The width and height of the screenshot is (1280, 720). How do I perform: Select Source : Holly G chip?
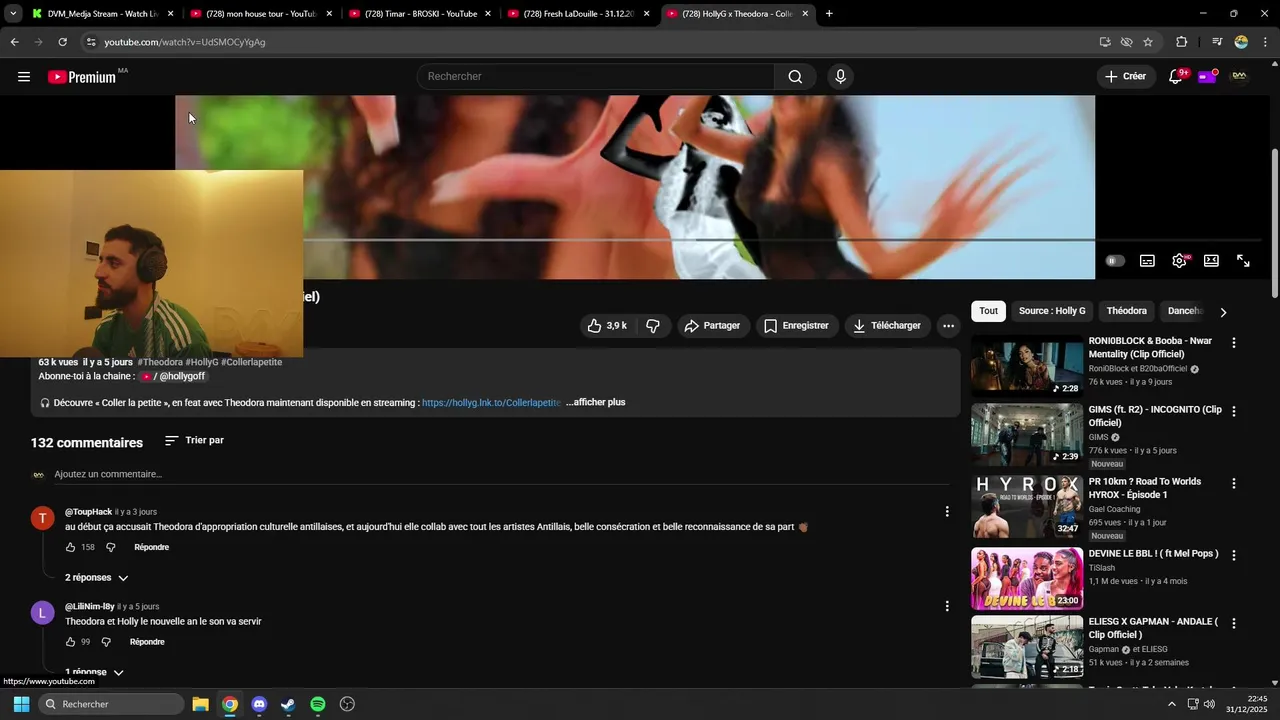pos(1052,311)
